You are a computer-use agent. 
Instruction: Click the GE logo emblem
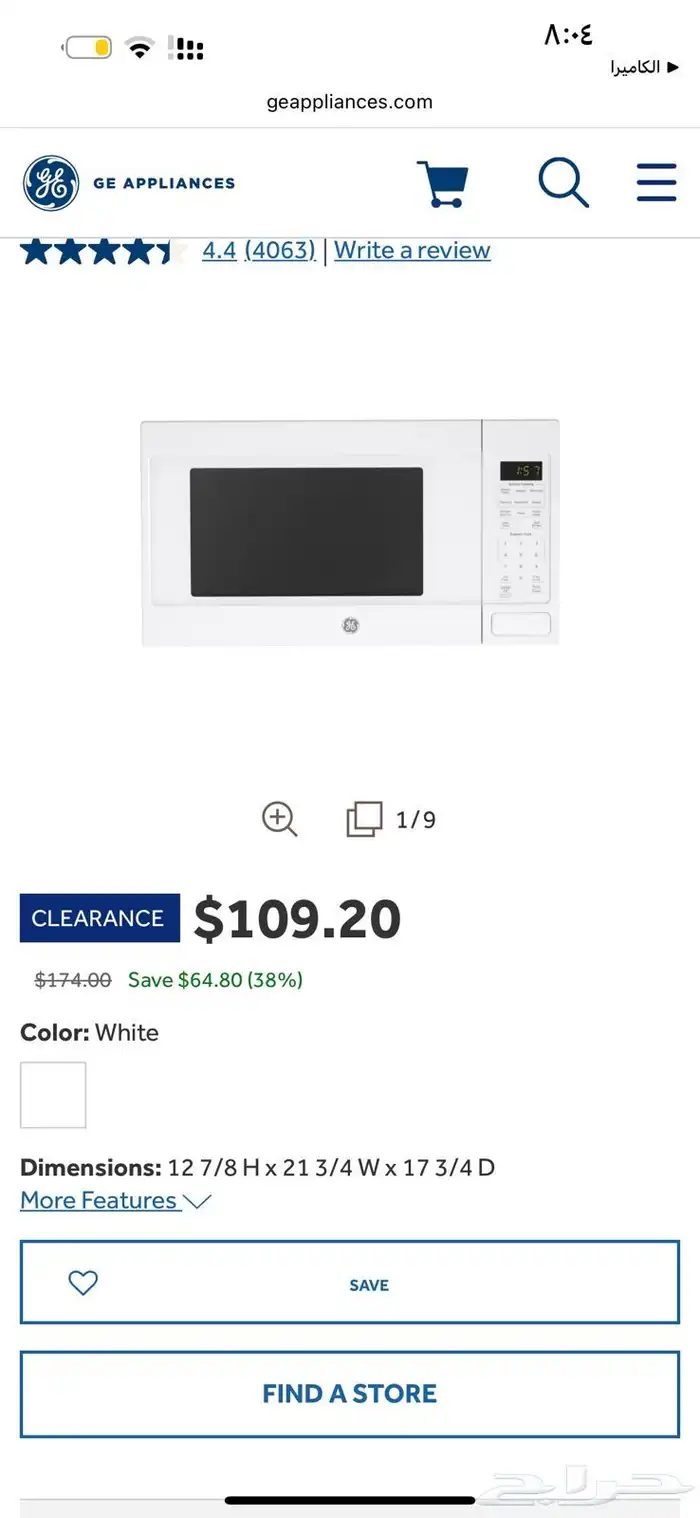point(51,183)
